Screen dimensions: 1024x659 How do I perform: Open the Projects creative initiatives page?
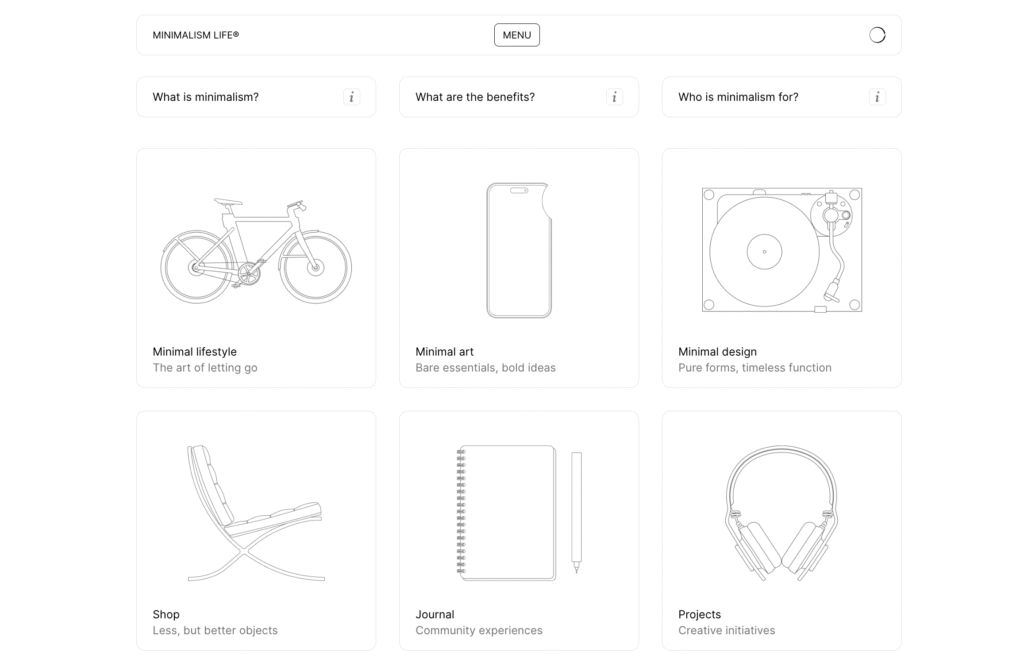(699, 614)
